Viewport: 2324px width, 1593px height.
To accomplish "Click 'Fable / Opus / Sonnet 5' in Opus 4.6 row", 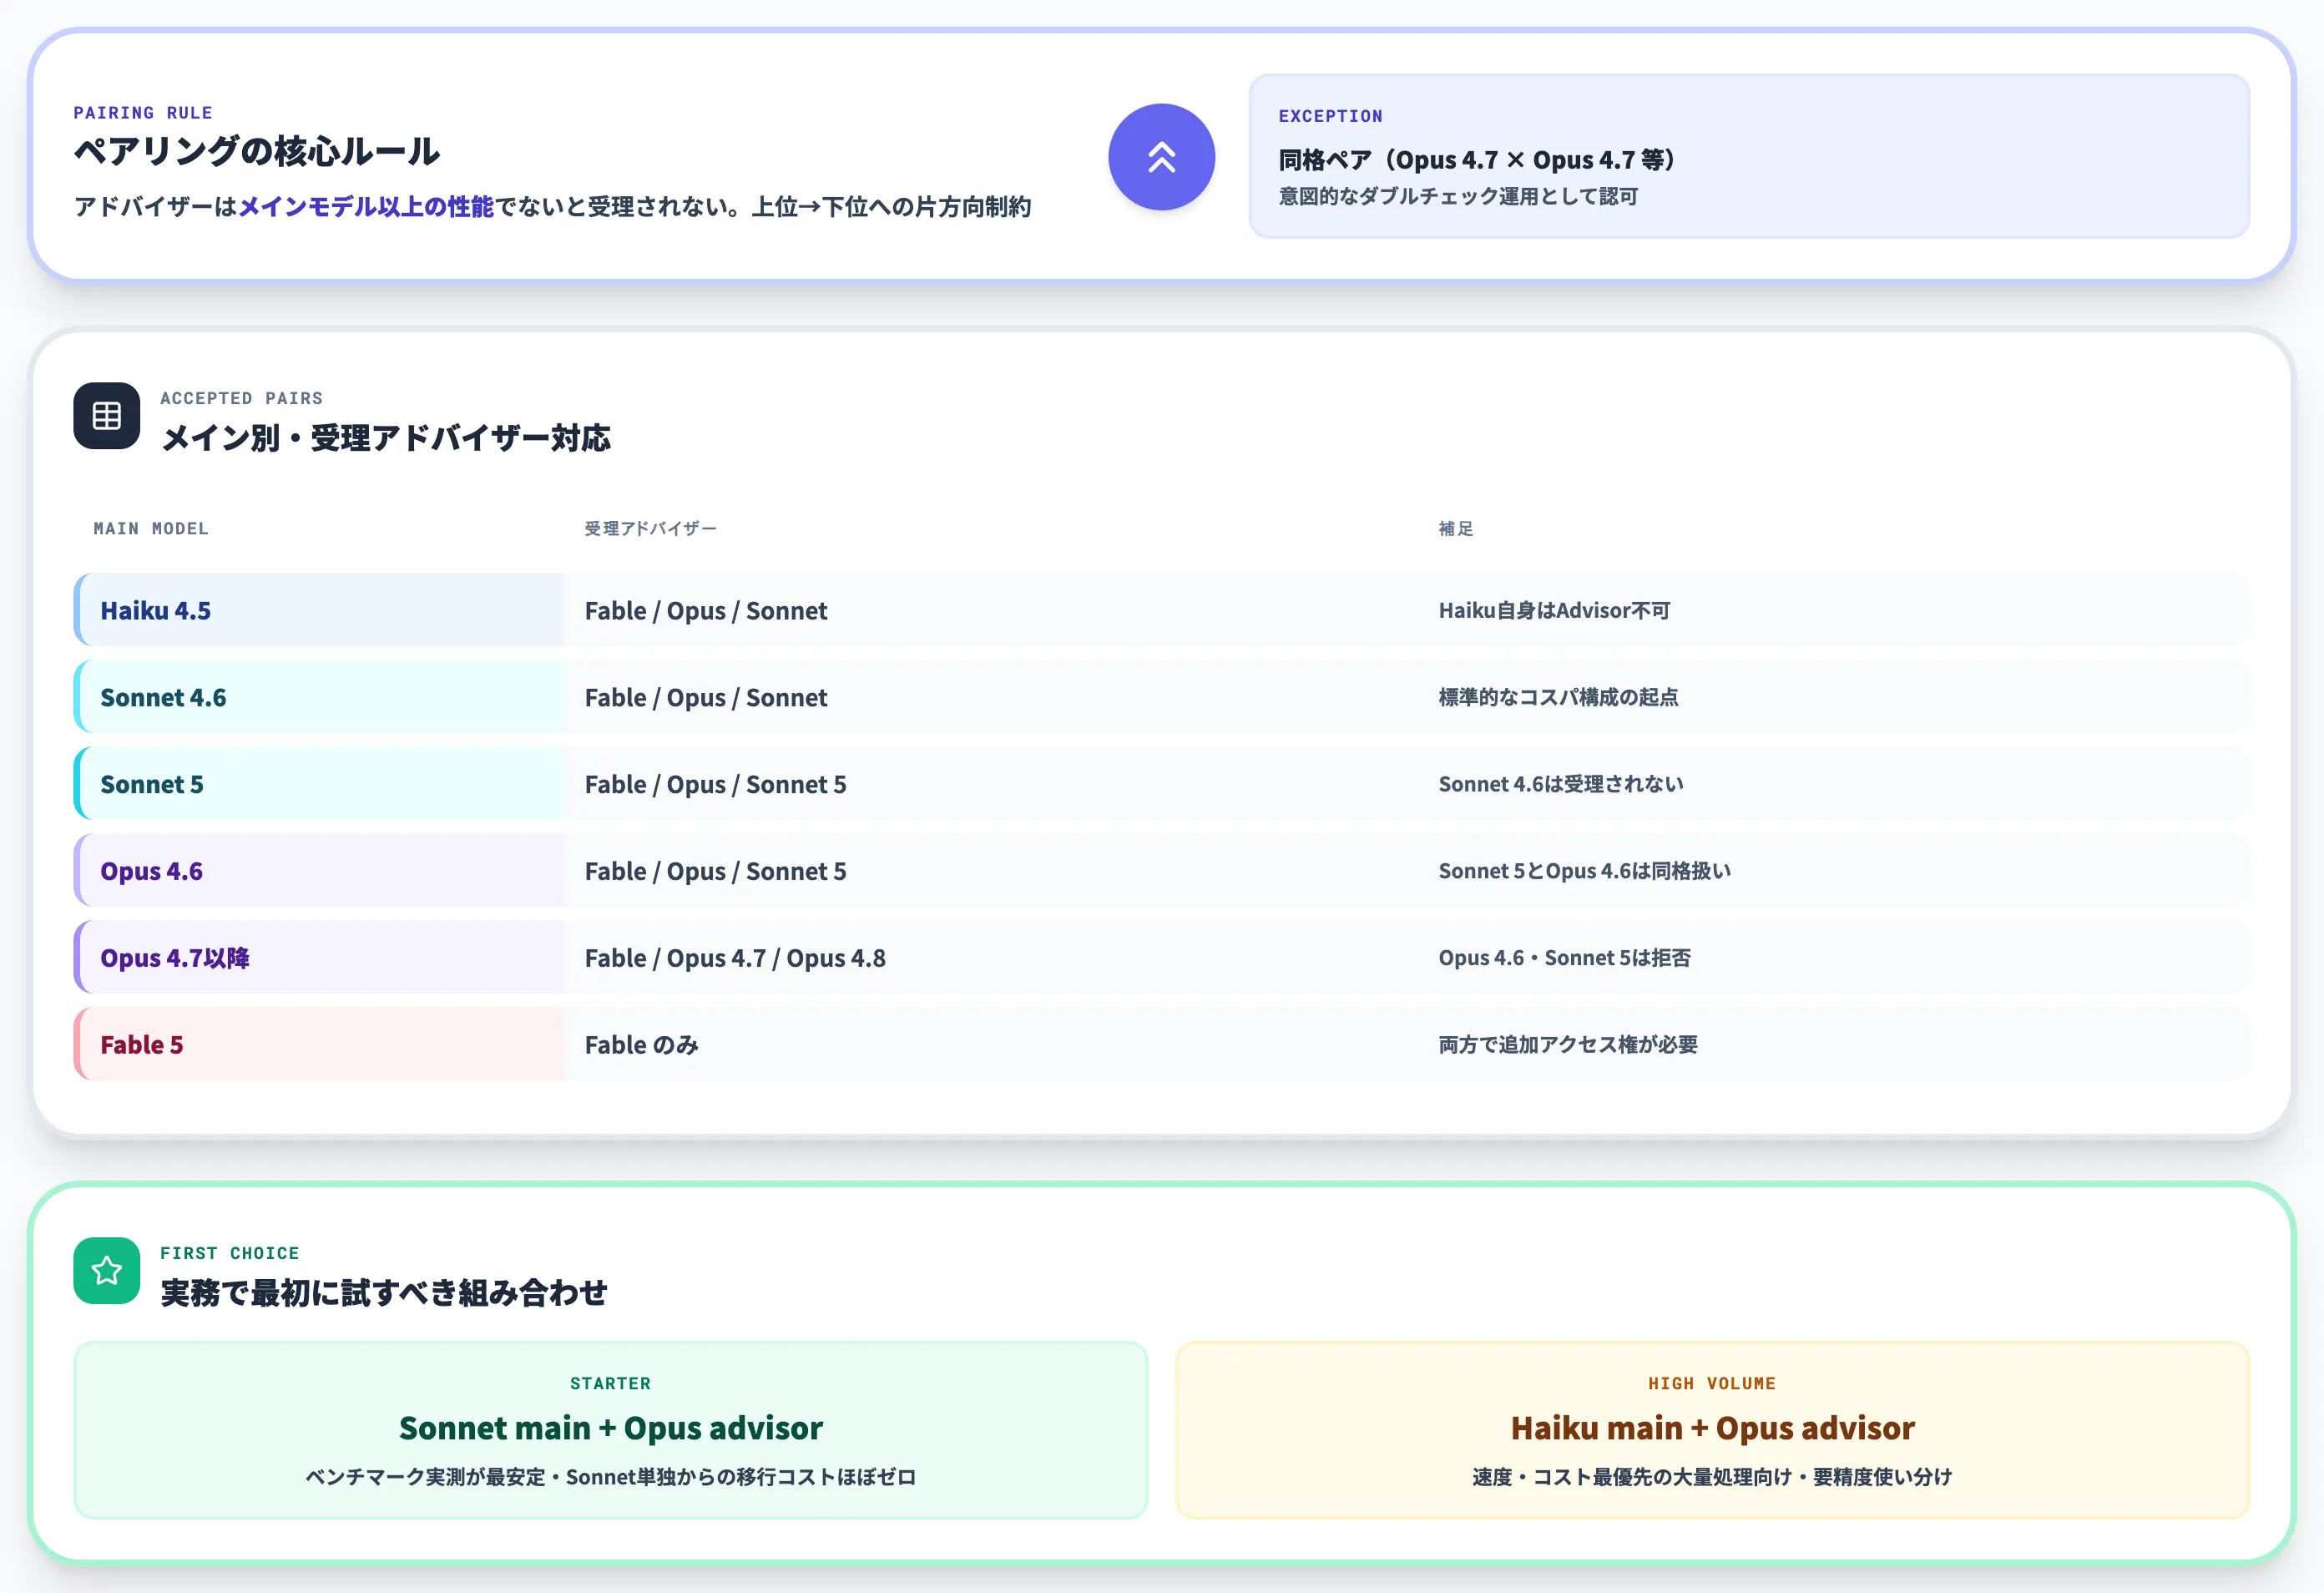I will coord(715,872).
